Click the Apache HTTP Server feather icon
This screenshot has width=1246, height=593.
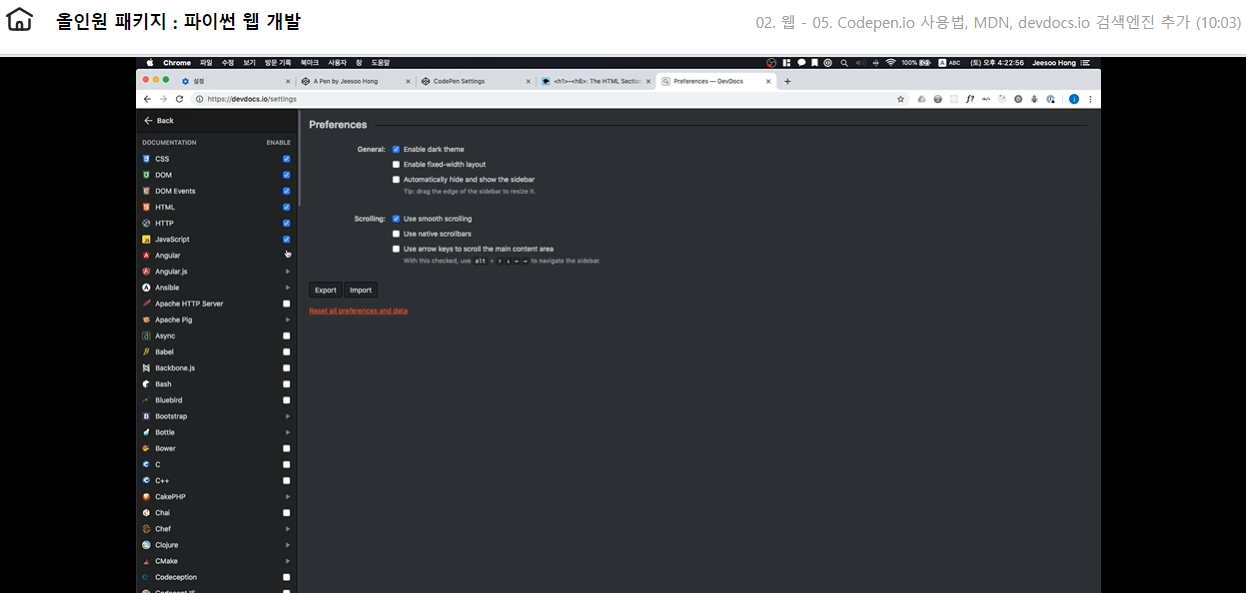[146, 303]
